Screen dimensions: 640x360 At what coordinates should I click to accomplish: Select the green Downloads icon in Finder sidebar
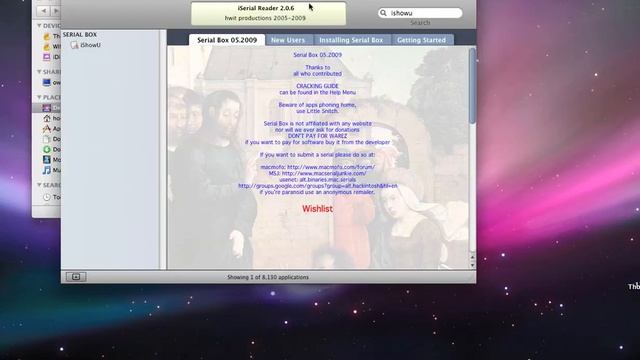[x=47, y=149]
